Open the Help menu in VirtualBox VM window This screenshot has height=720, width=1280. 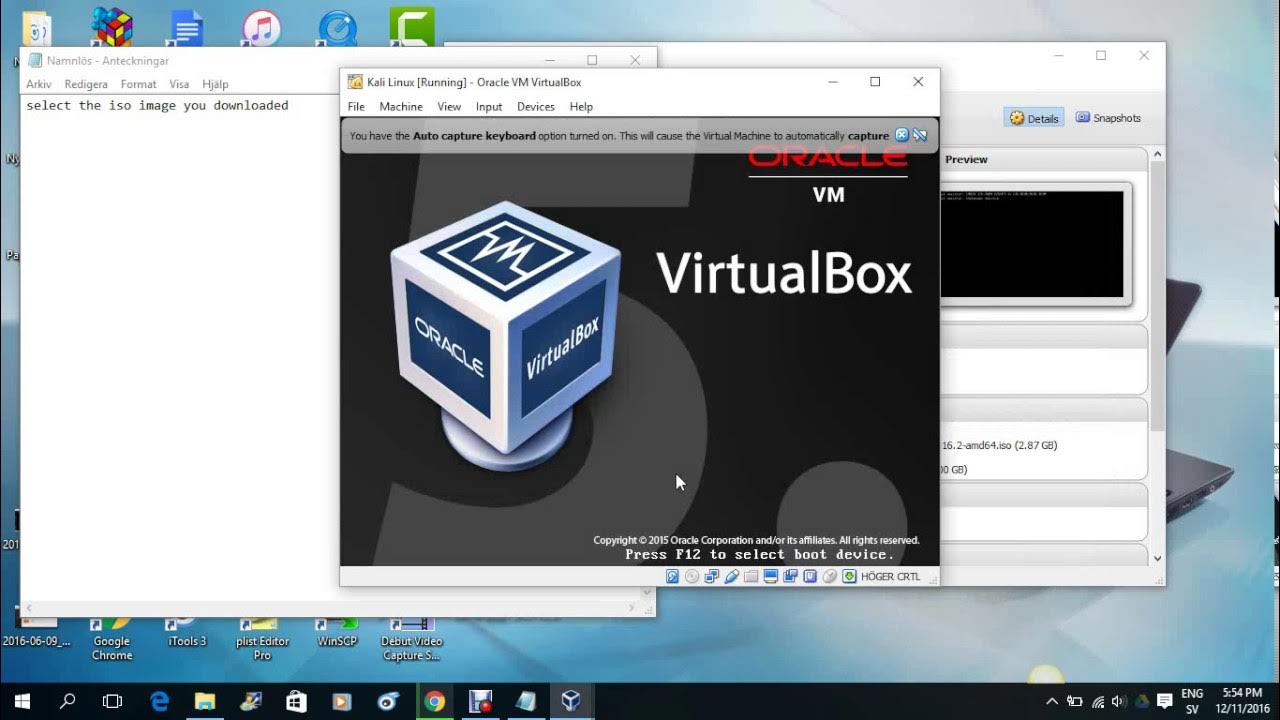pyautogui.click(x=581, y=106)
